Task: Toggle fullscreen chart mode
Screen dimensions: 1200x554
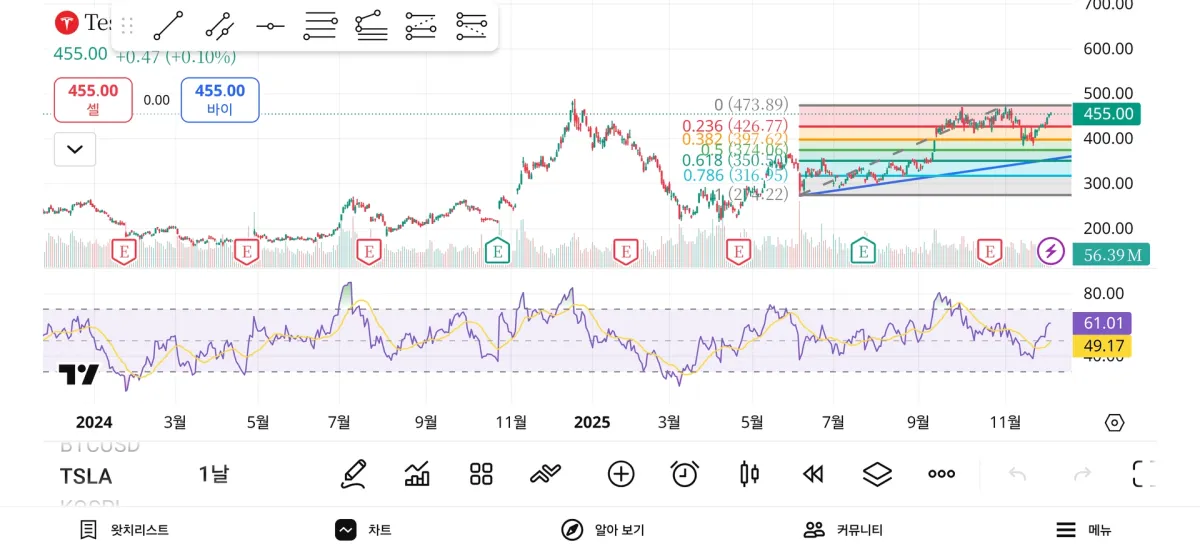Action: 1144,474
